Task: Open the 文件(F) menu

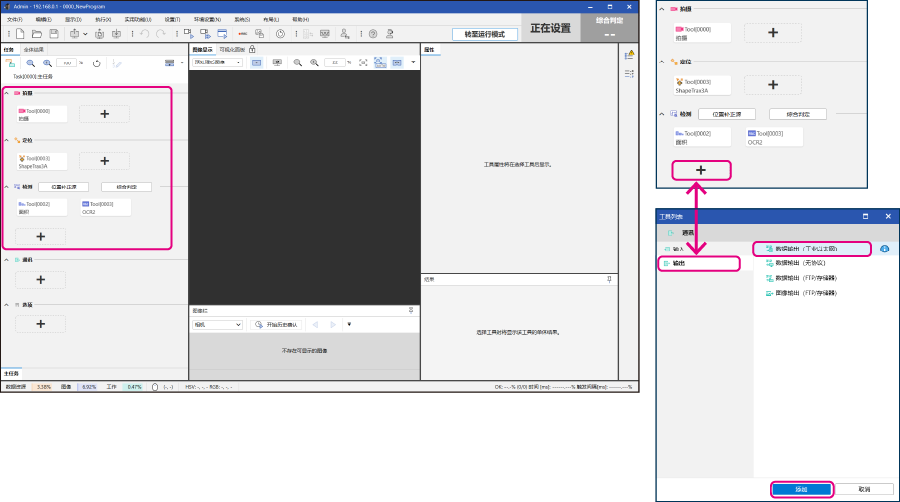Action: [x=14, y=19]
